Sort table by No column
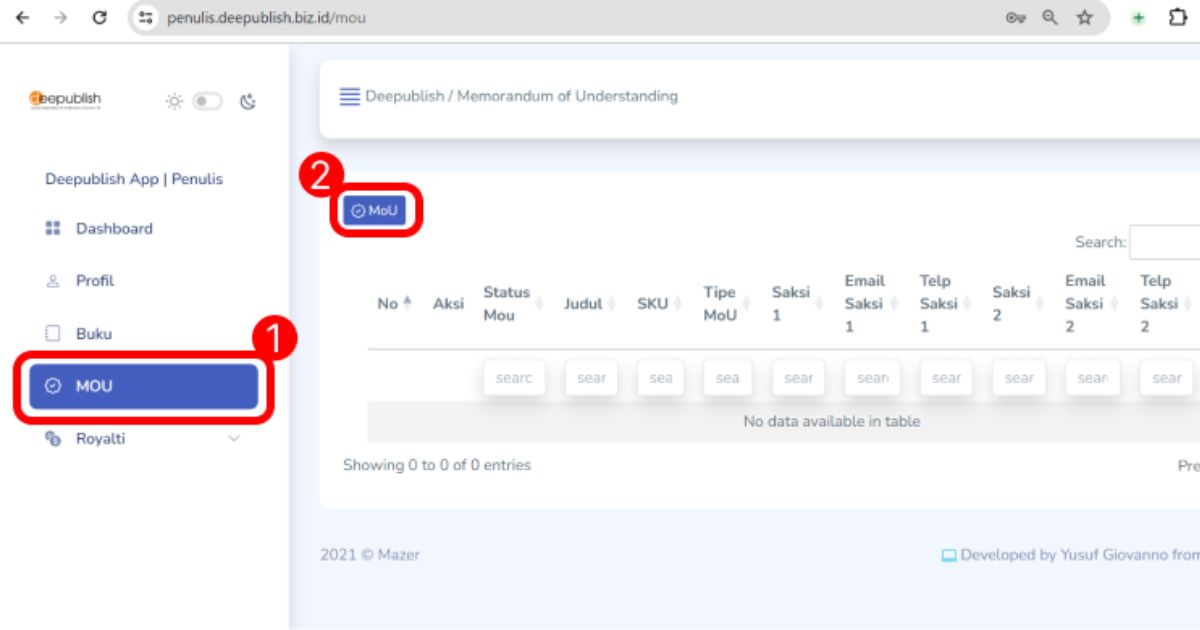 395,304
